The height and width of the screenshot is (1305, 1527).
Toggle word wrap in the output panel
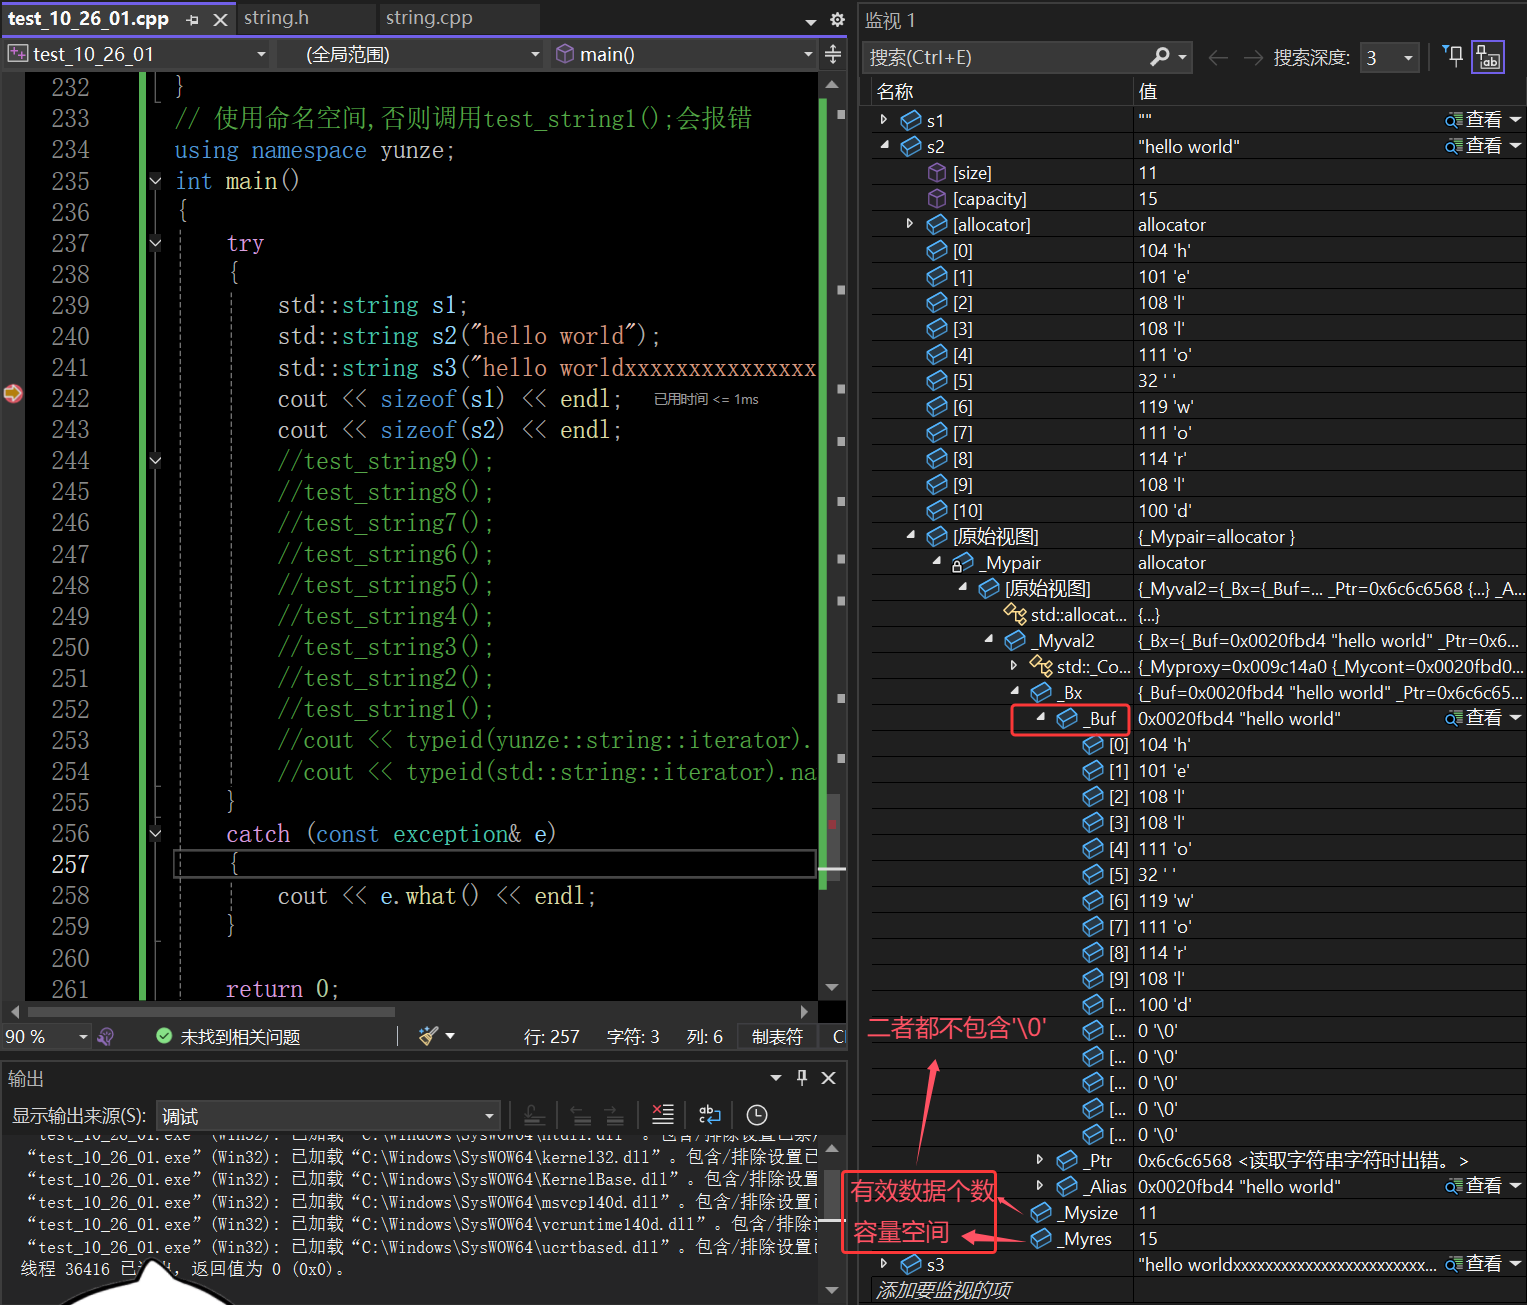point(709,1115)
